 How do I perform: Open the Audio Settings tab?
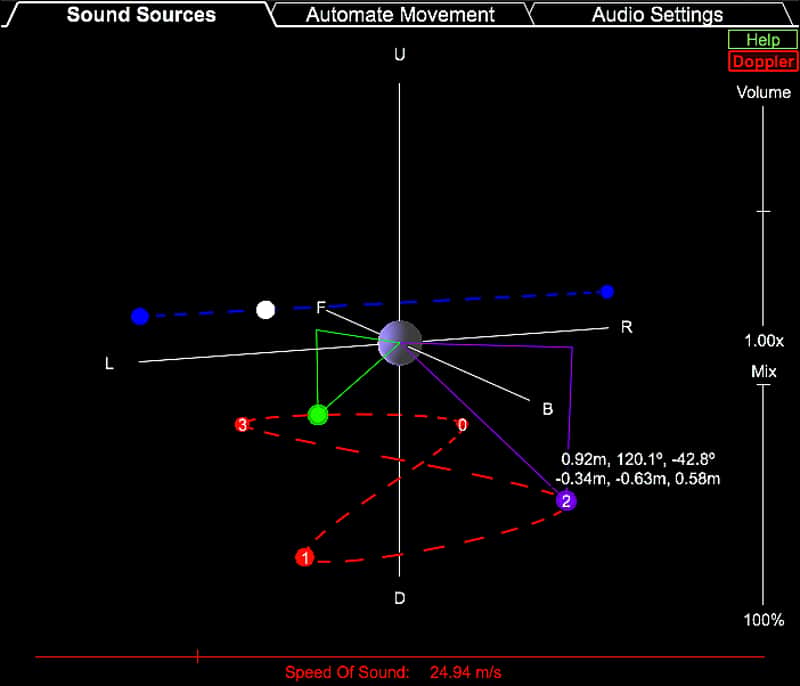tap(657, 15)
